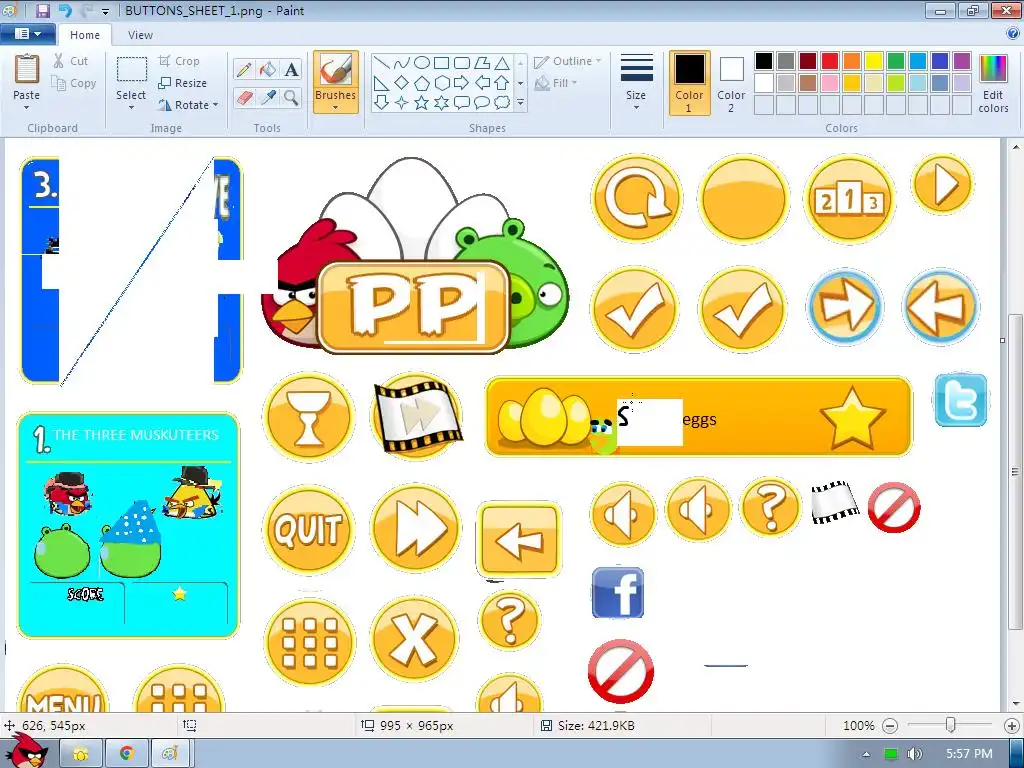Screen dimensions: 1024x768
Task: Open Edit colors dialog
Action: click(993, 84)
